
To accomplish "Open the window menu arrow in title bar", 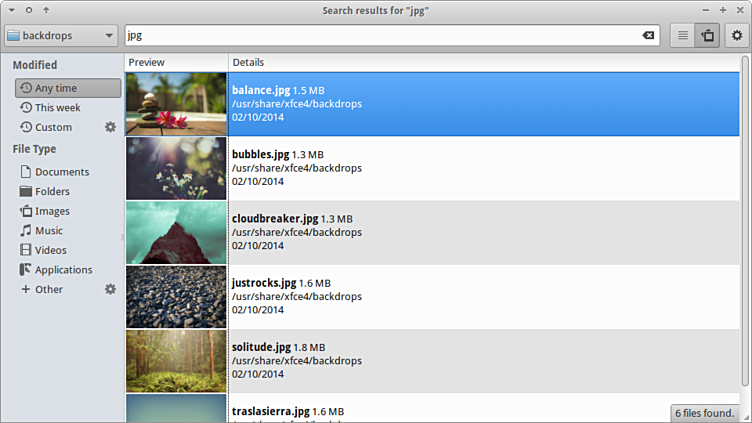I will [9, 10].
